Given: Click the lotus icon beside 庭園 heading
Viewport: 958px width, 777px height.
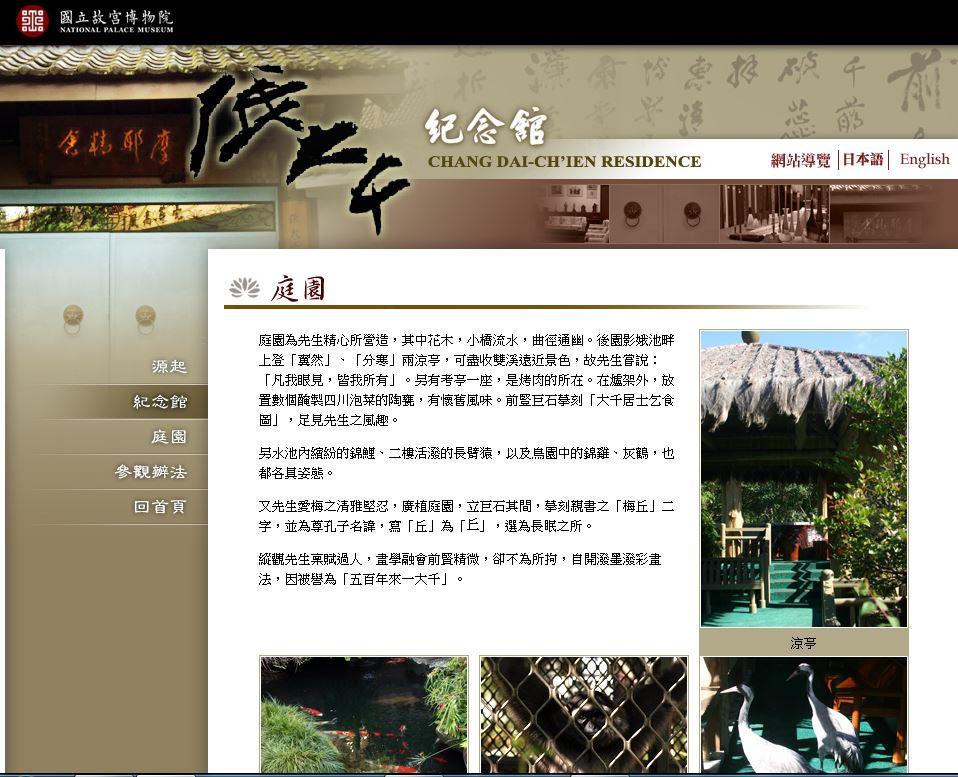Looking at the screenshot, I should [244, 289].
